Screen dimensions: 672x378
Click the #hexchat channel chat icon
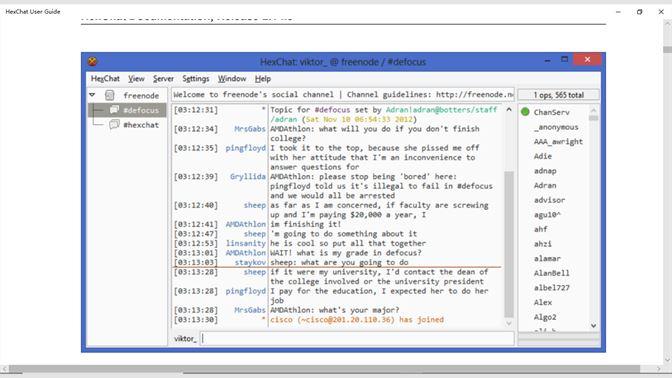(x=114, y=125)
